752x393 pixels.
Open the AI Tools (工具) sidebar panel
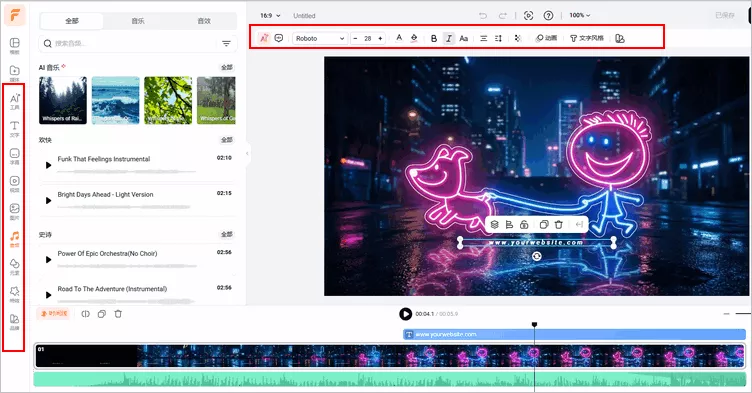tap(14, 101)
